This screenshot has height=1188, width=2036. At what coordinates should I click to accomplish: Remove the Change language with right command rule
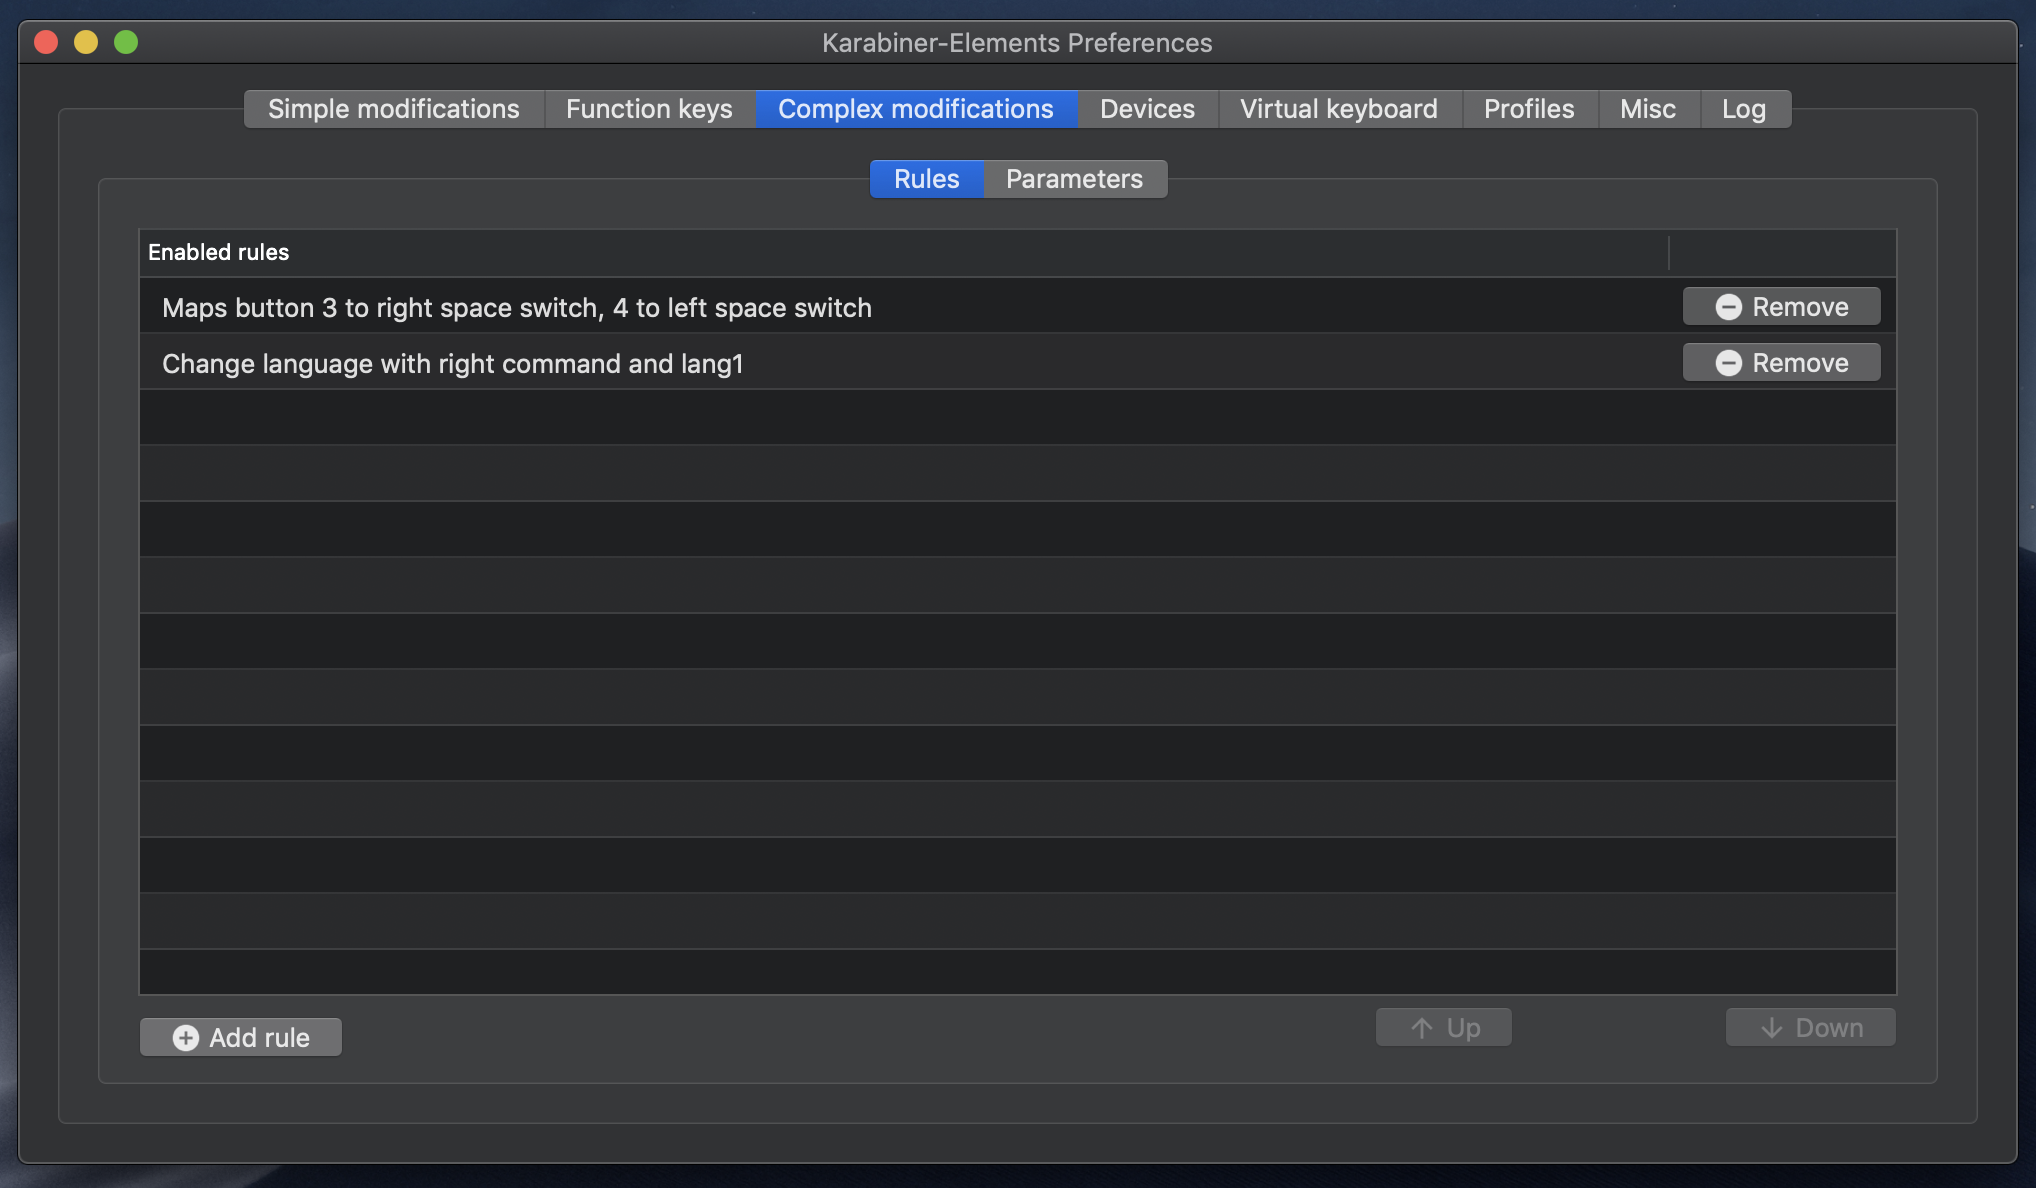[x=1782, y=362]
